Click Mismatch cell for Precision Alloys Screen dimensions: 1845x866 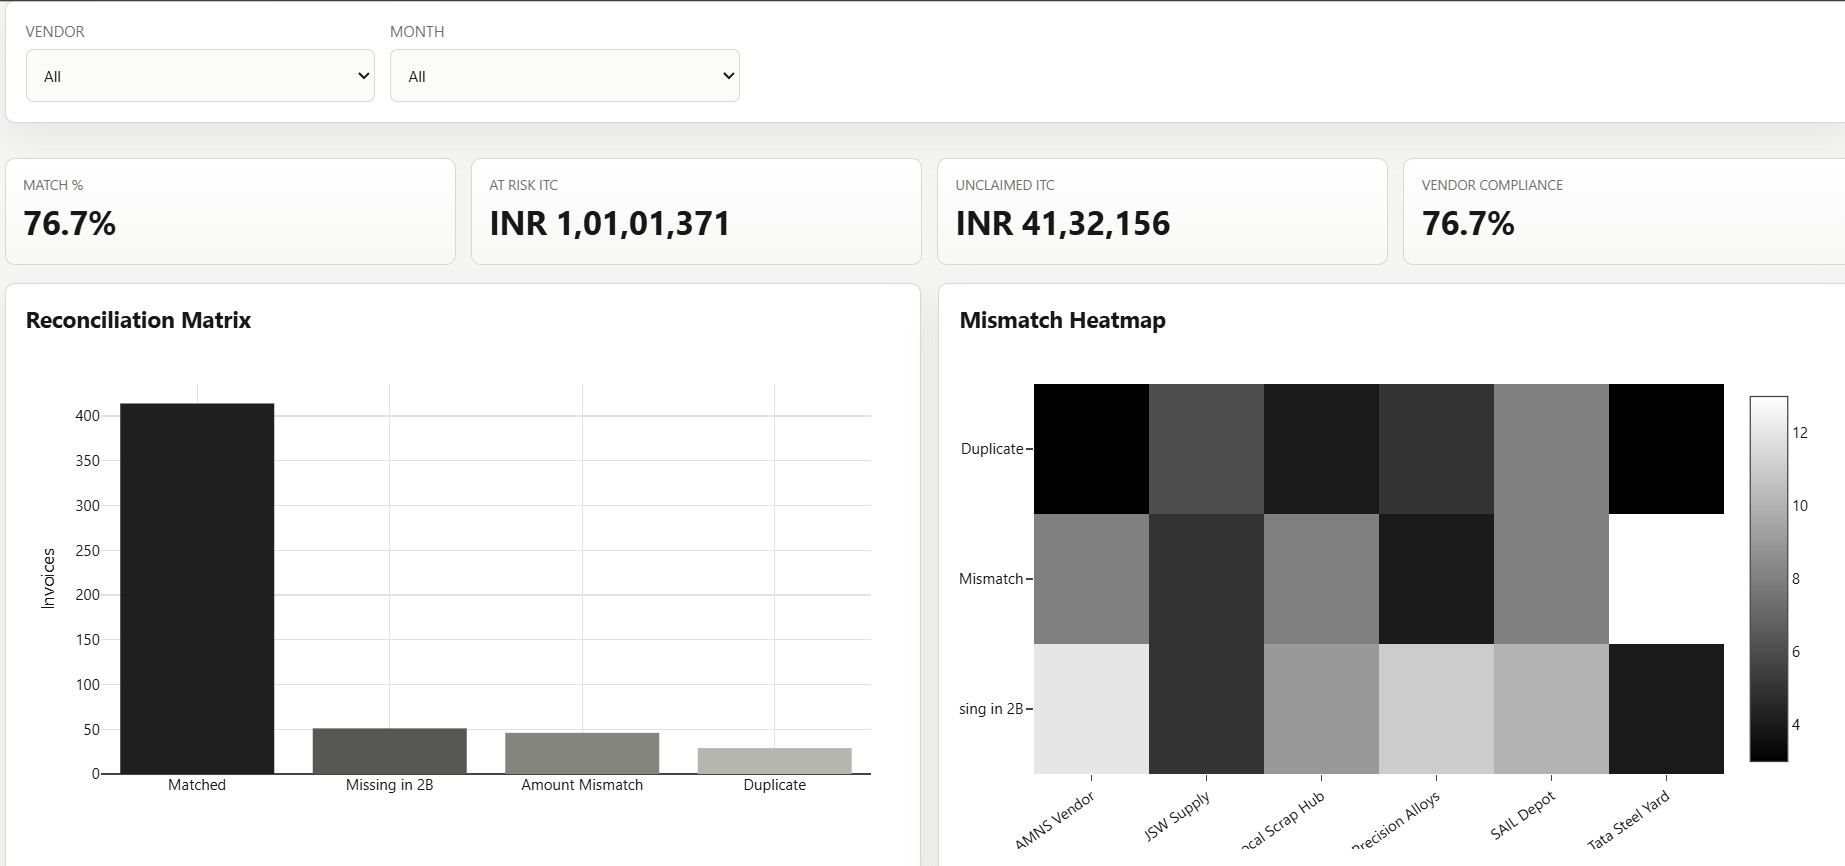tap(1436, 579)
